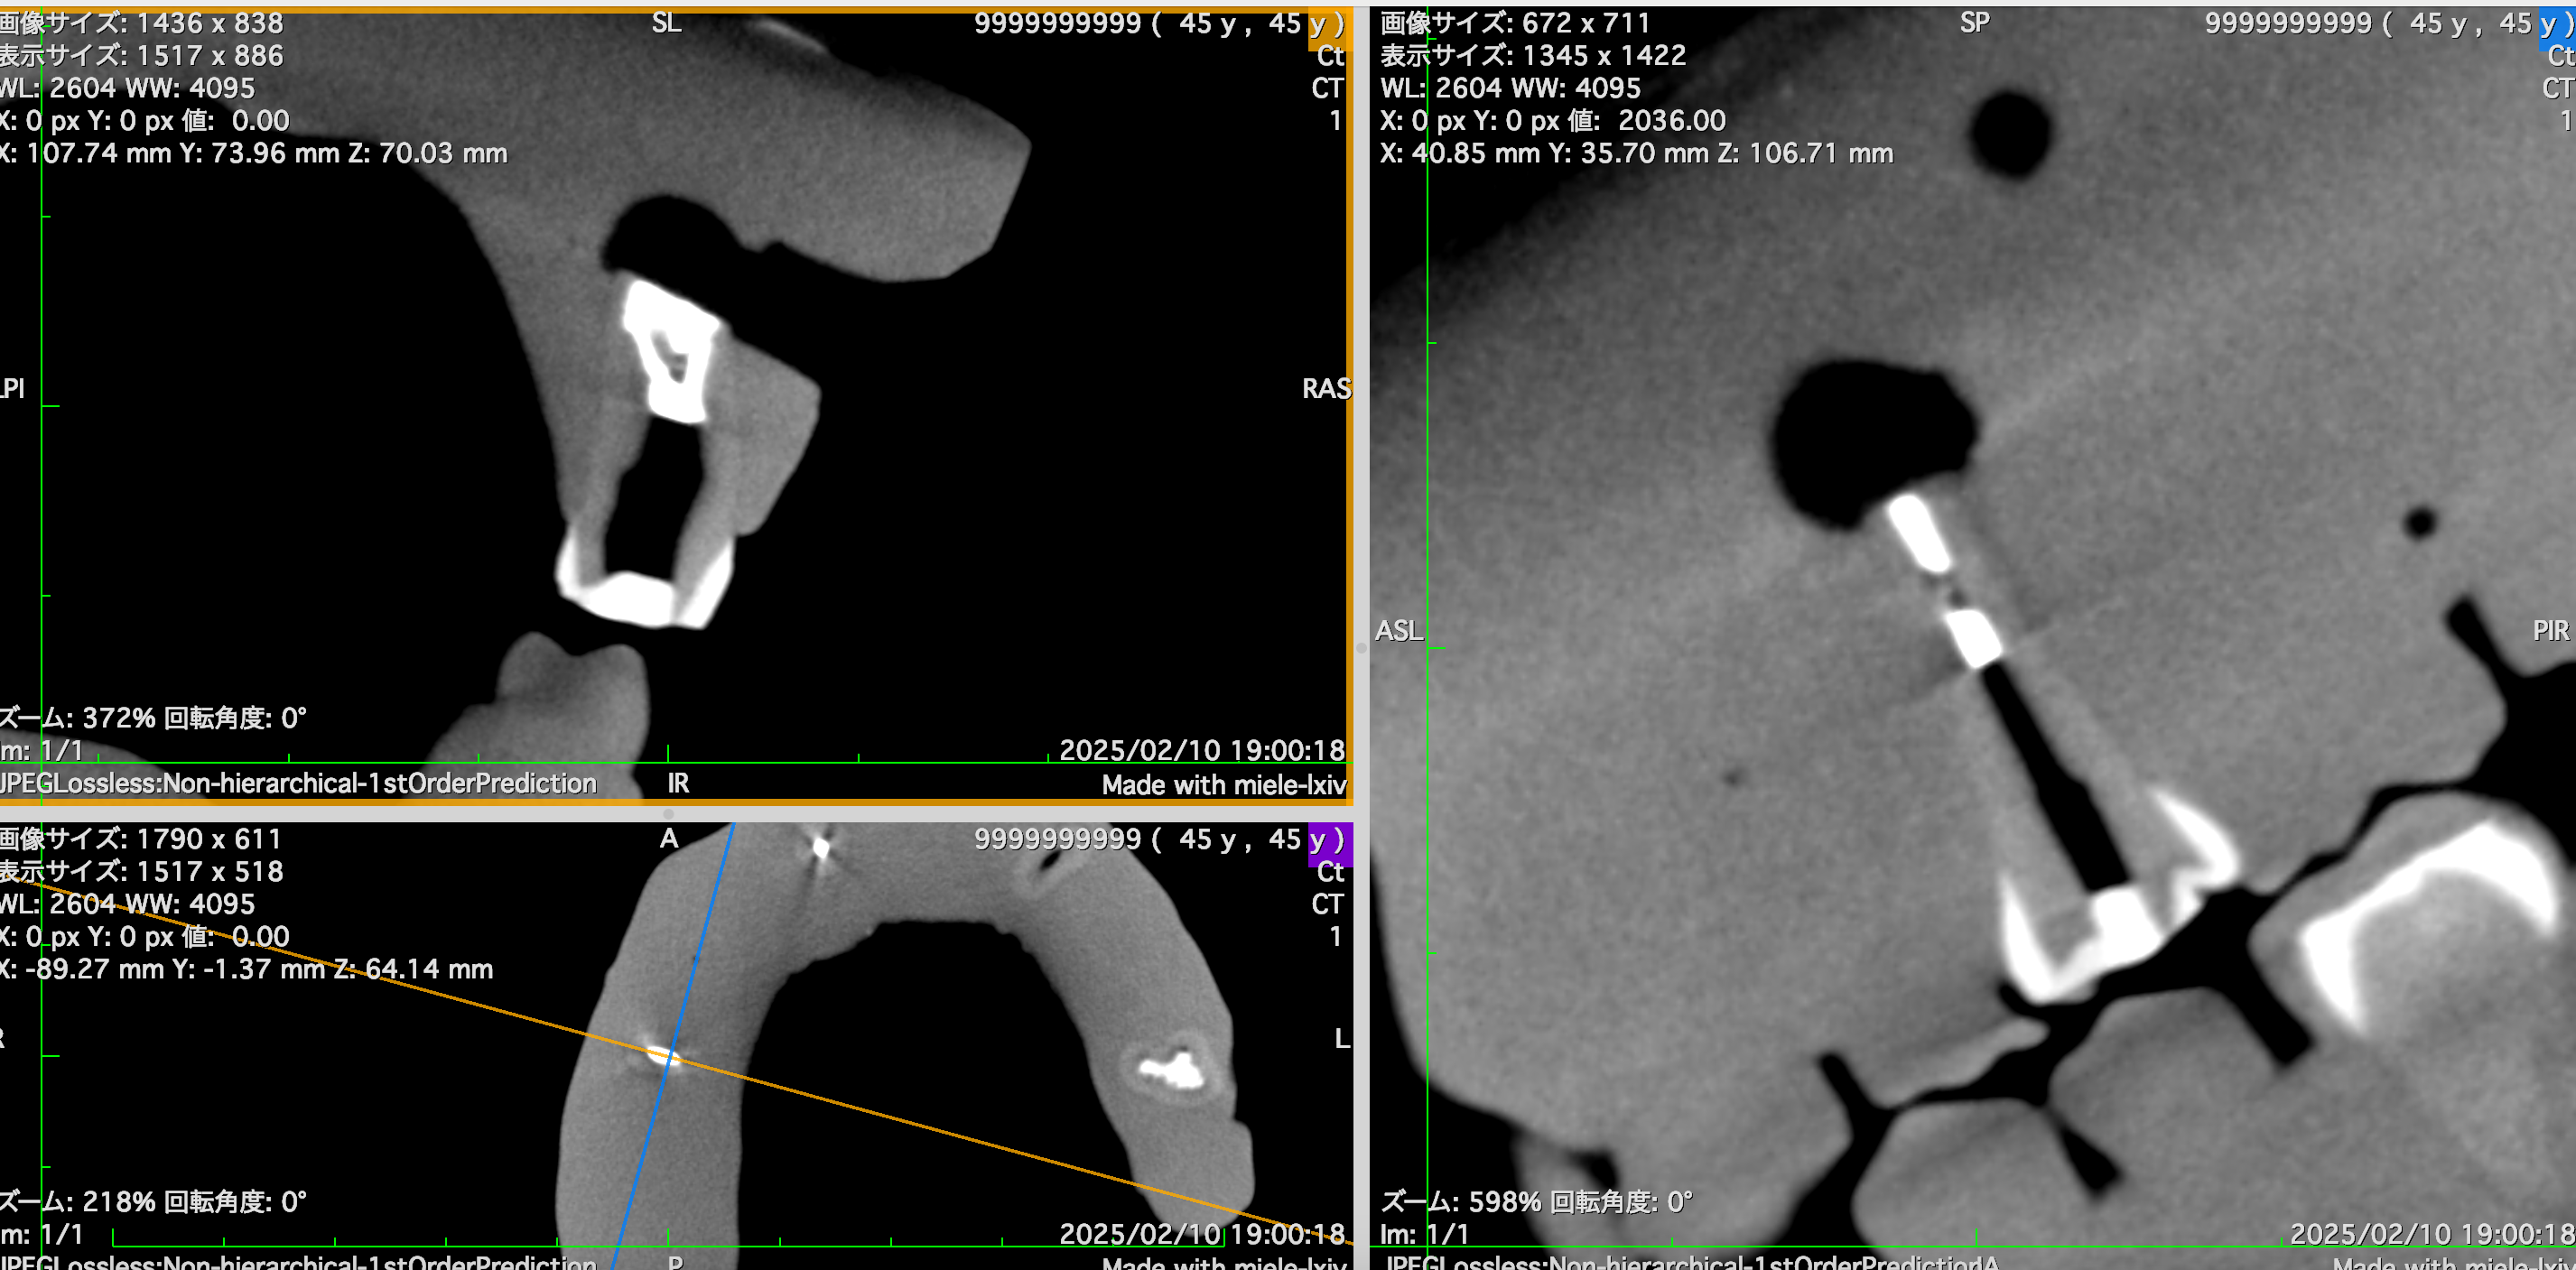
Task: Click zoom 218% rotation text
Action: [x=153, y=1201]
